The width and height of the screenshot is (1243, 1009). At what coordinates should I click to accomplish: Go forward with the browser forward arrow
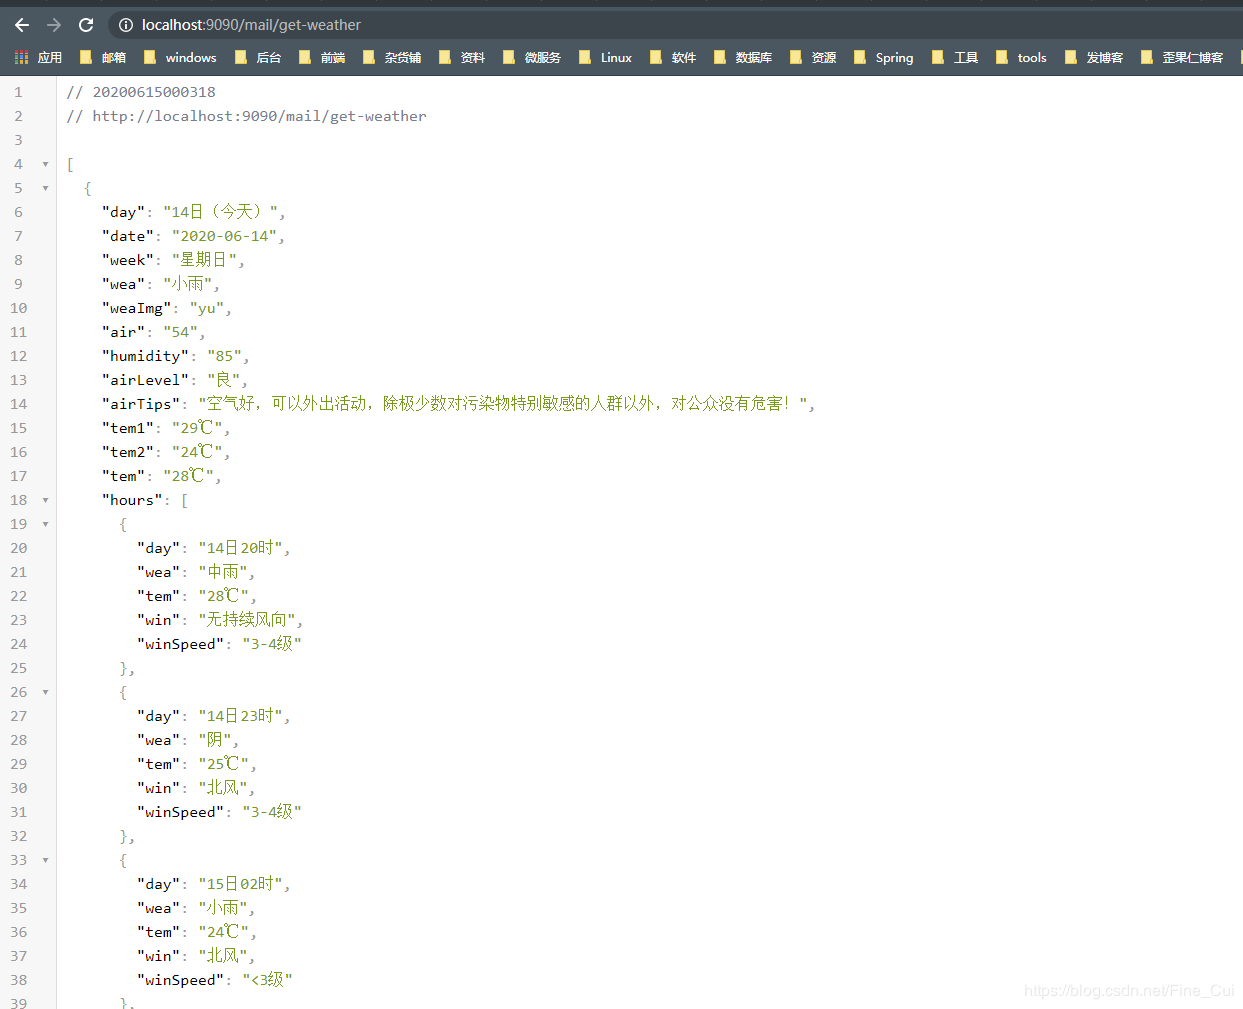pos(54,25)
